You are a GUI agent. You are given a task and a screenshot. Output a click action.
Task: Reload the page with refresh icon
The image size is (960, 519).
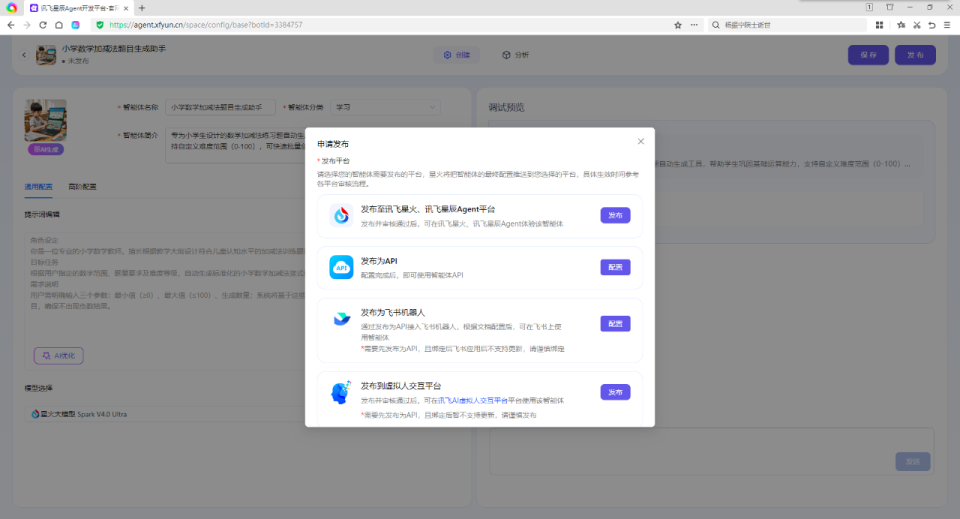43,25
